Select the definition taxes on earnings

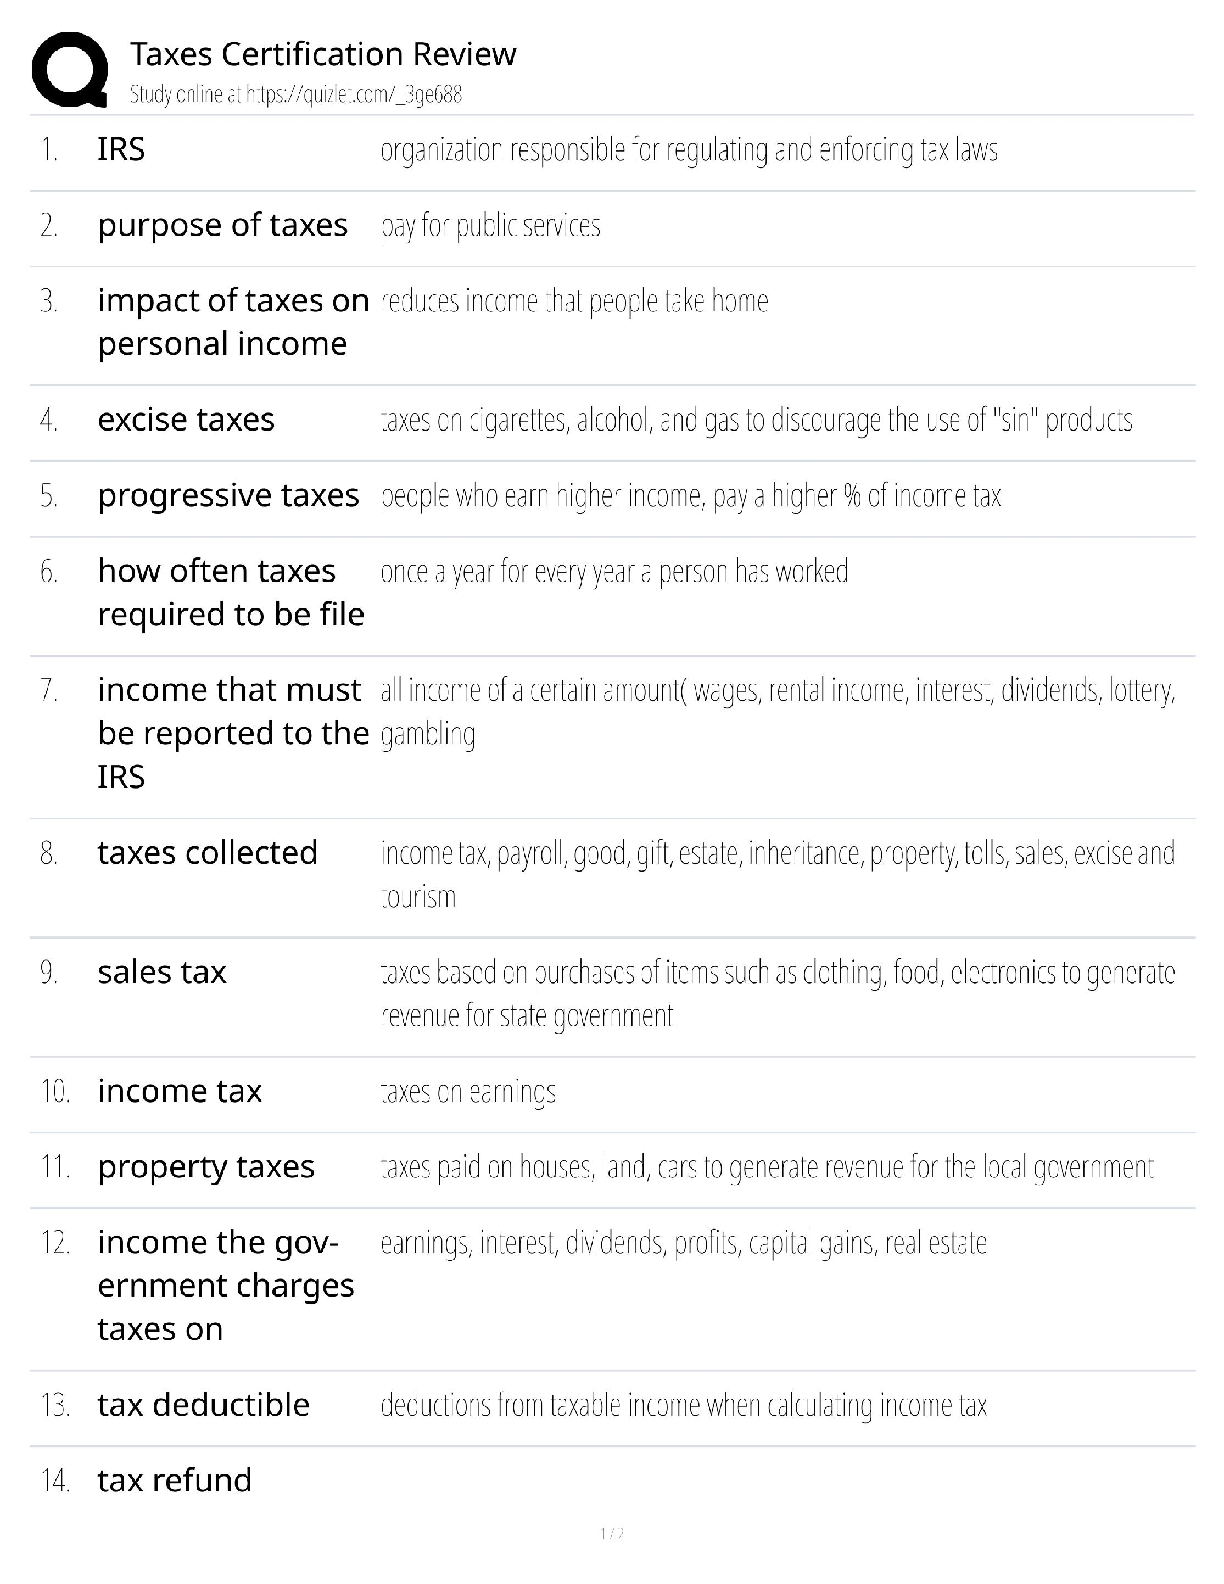pos(468,1092)
